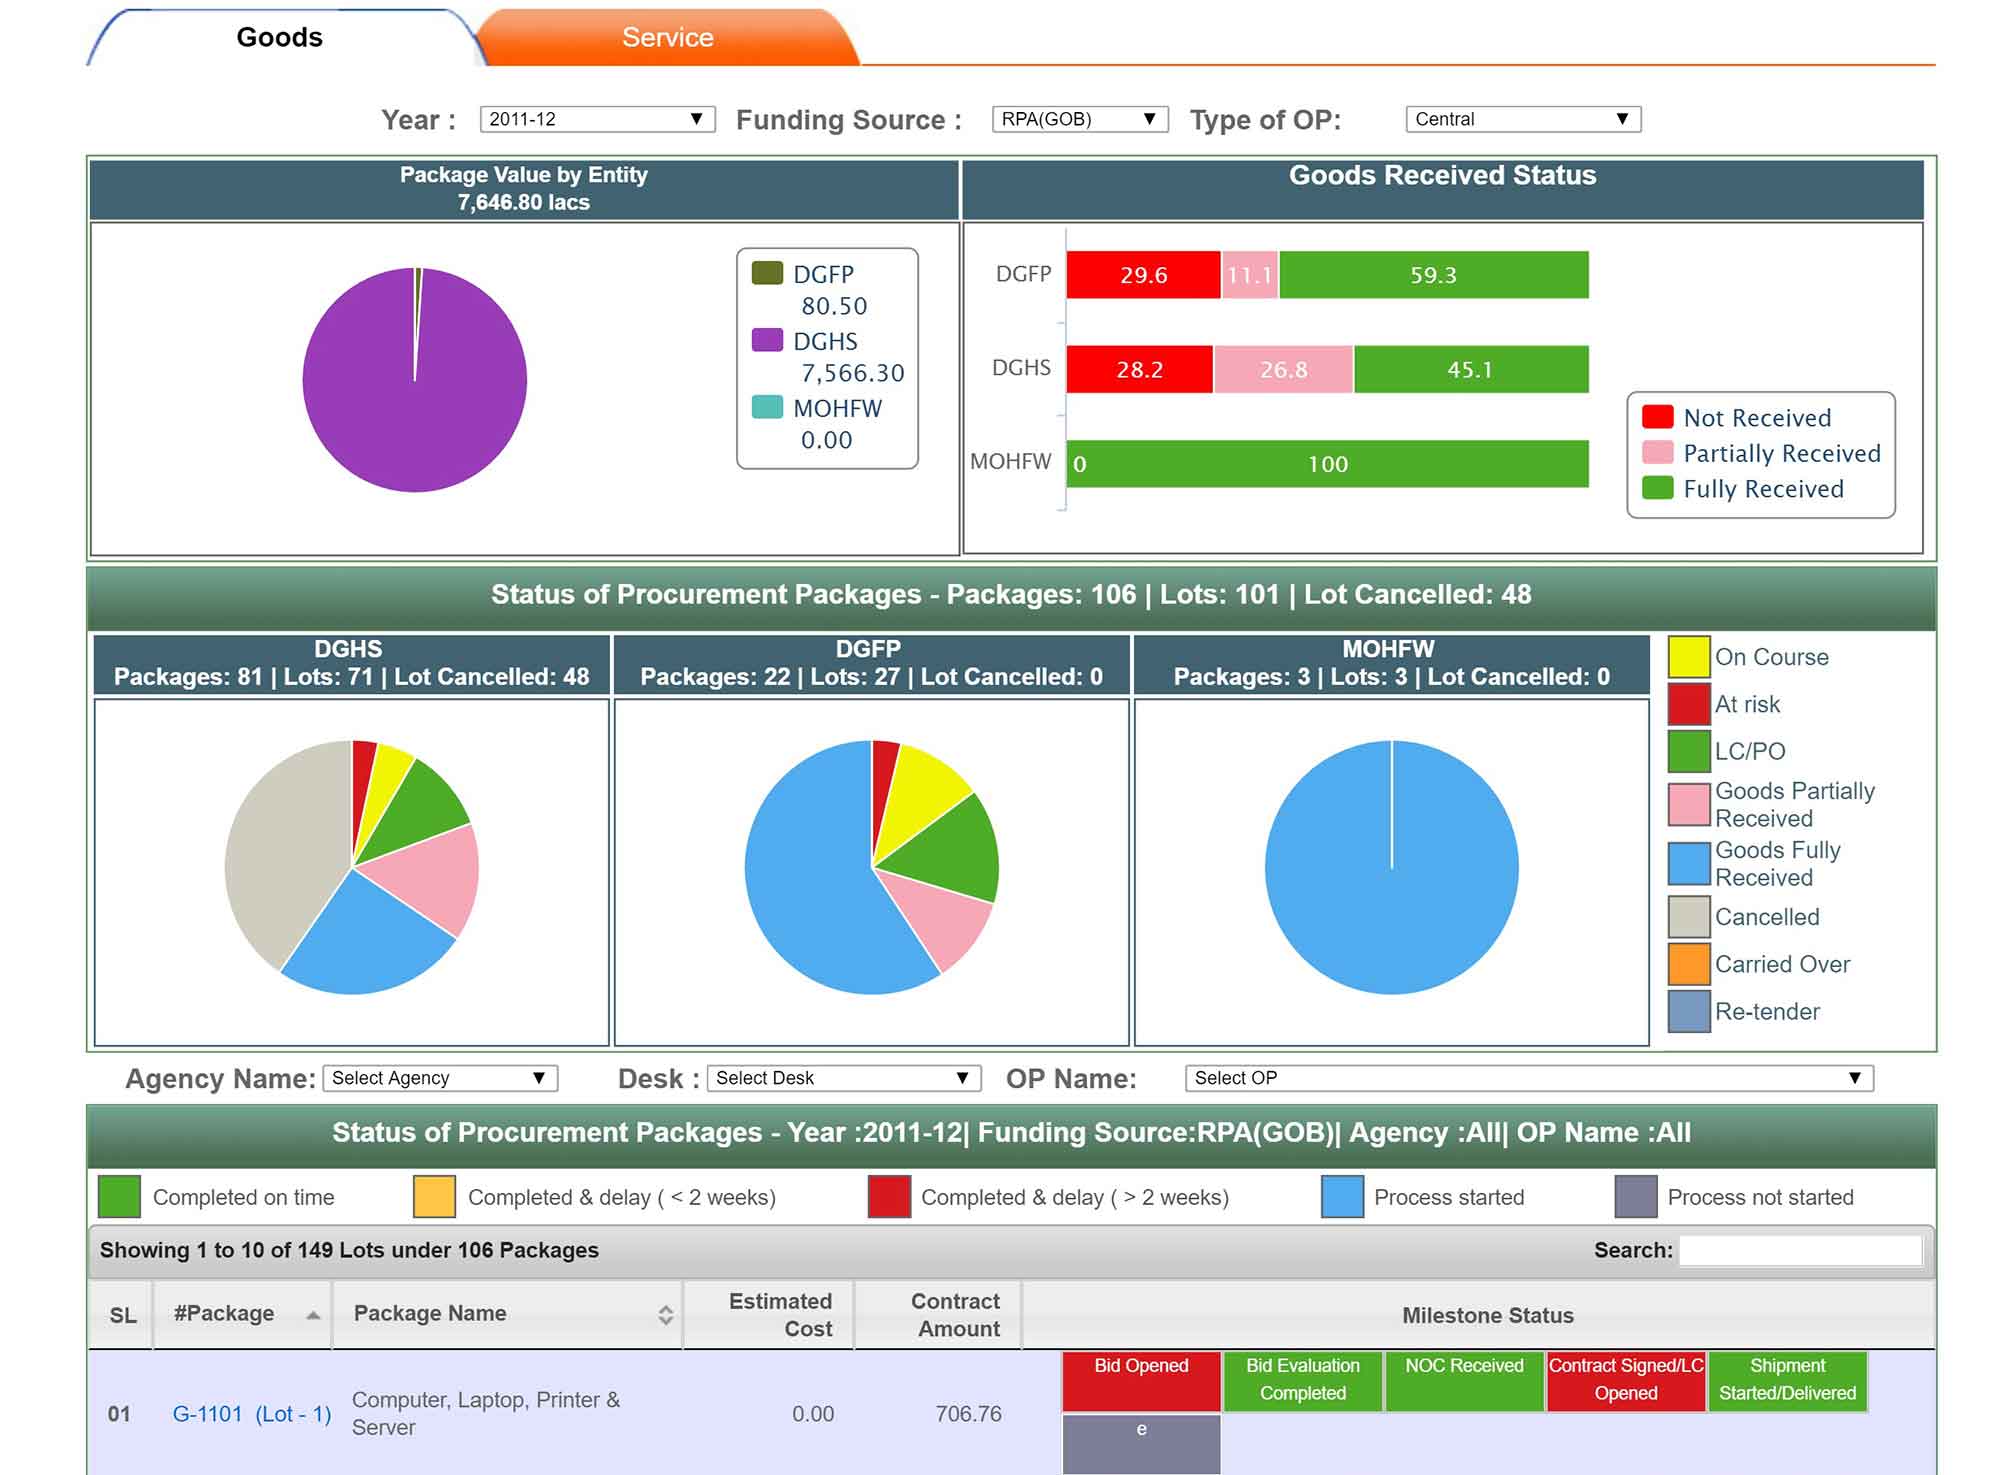The width and height of the screenshot is (2000, 1475).
Task: Open the Year dropdown showing 2011-12
Action: point(597,119)
